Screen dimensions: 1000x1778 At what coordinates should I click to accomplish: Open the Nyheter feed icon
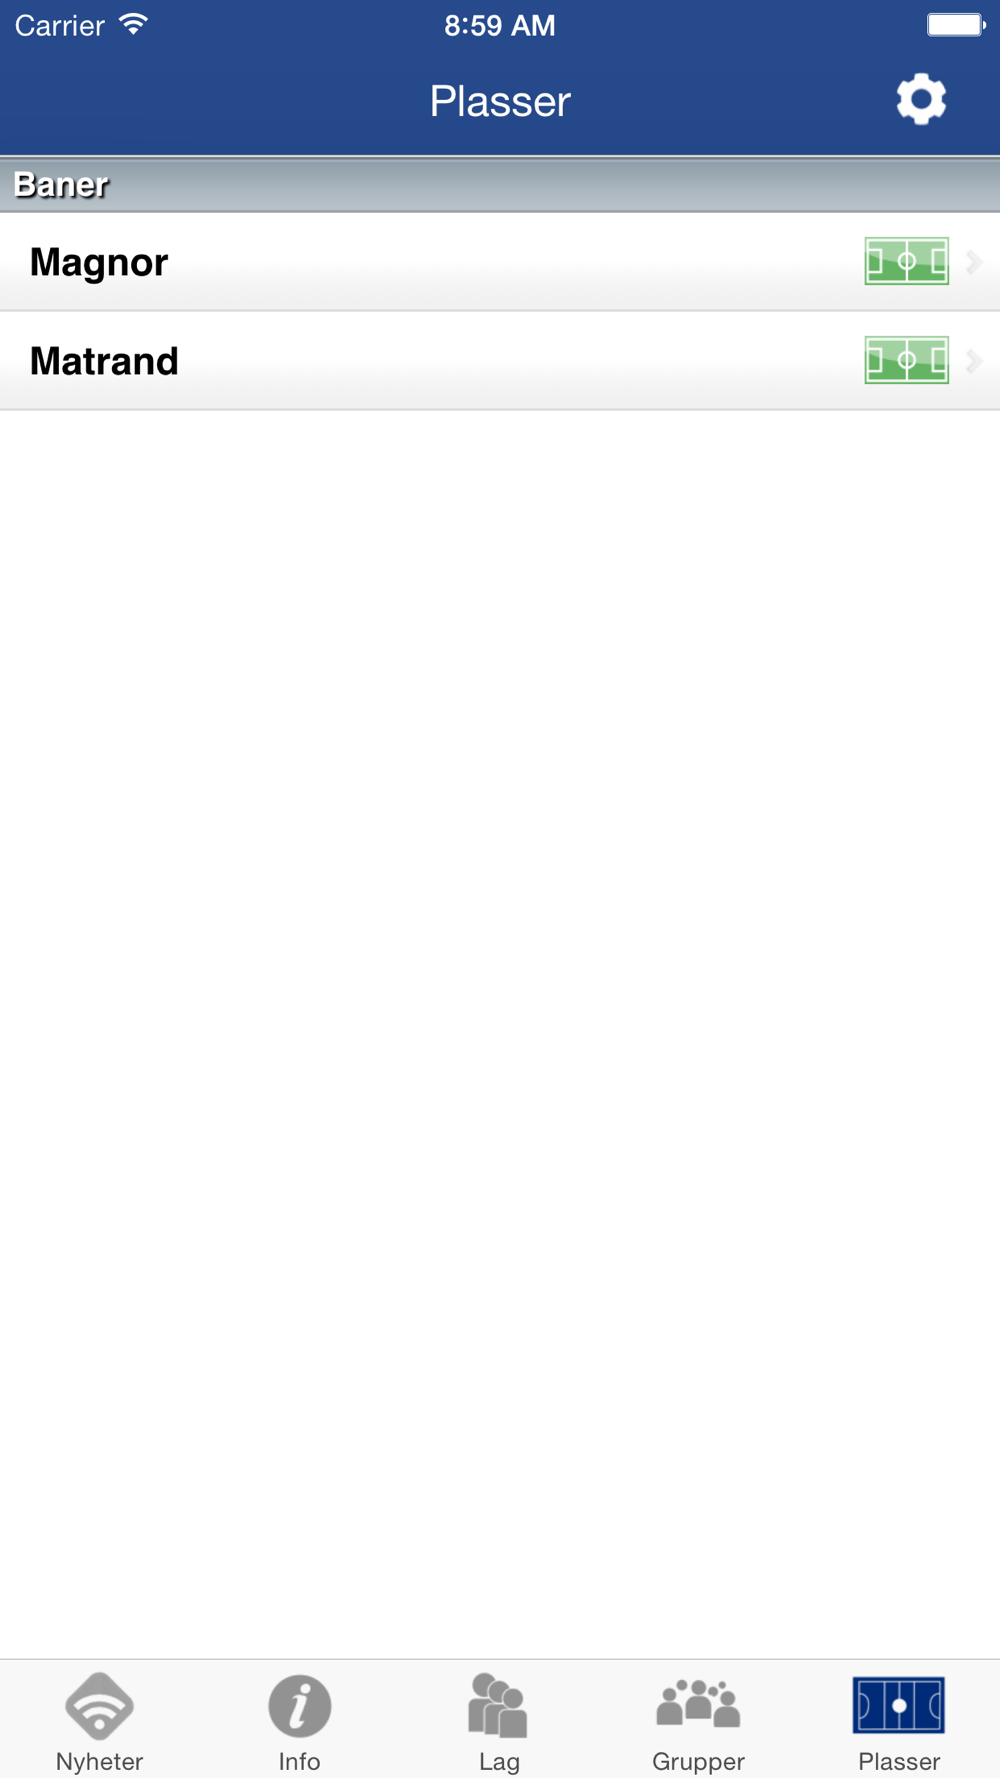[x=99, y=1706]
